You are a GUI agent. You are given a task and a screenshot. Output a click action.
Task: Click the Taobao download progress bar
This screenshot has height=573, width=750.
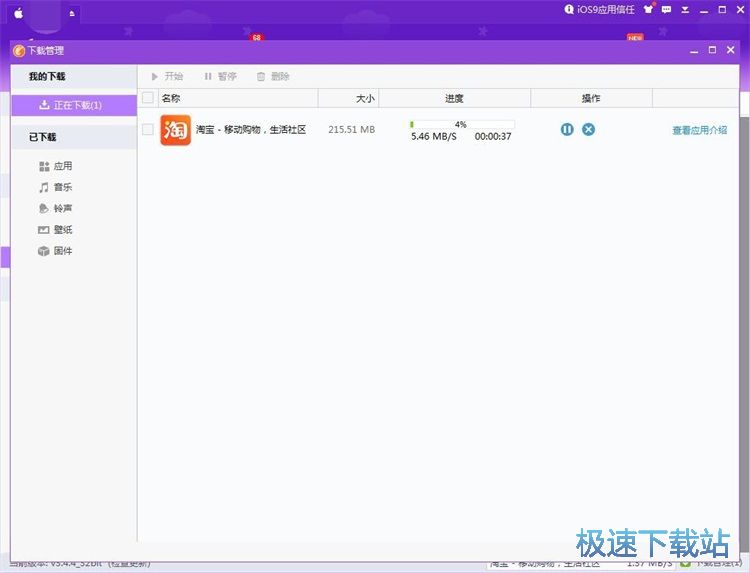(461, 125)
